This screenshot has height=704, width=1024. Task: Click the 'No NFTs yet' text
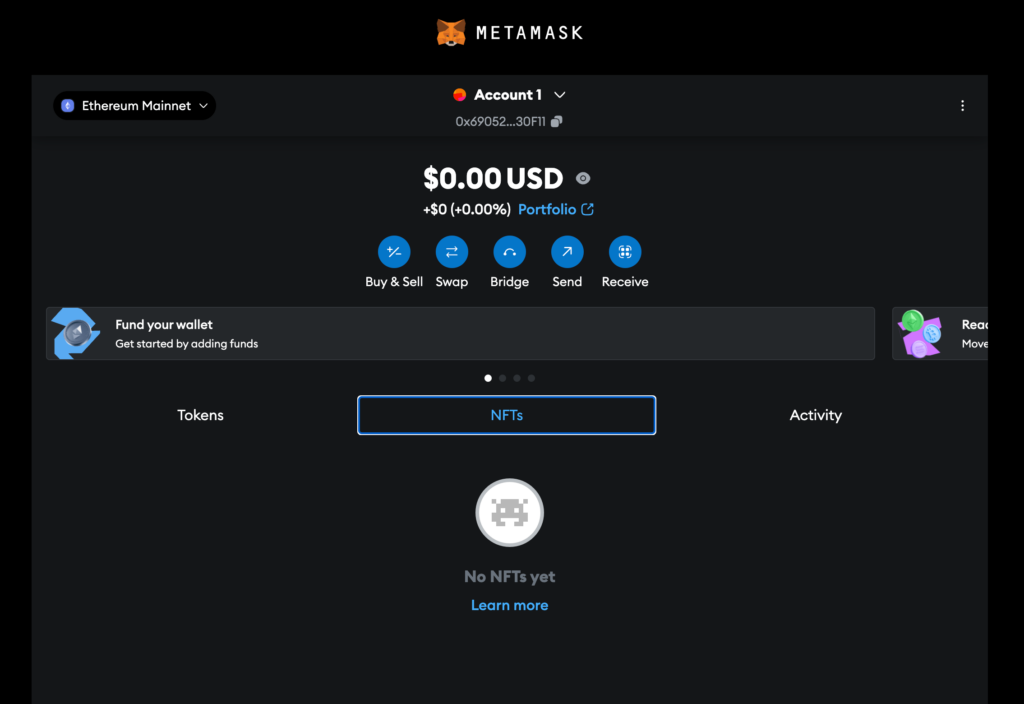pyautogui.click(x=509, y=577)
